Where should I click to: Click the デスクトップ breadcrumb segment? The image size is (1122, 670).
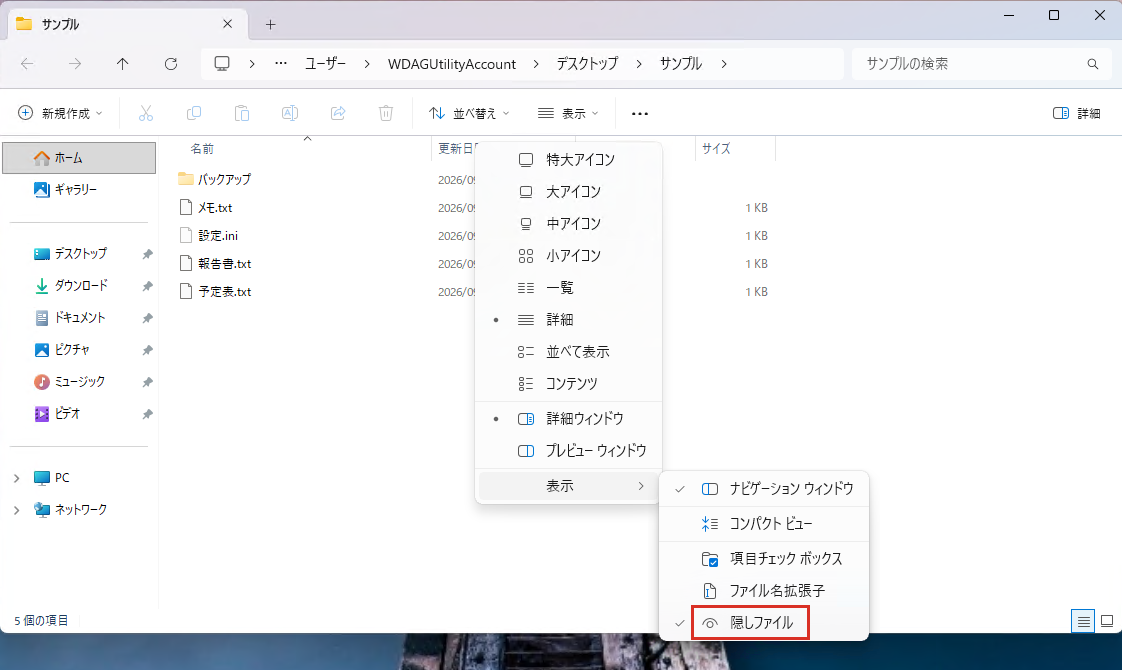587,64
